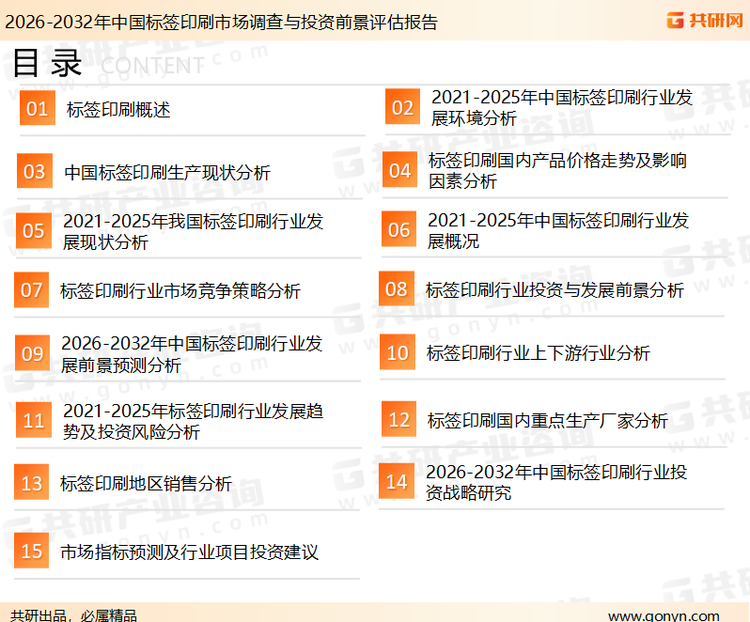Viewport: 750px width, 622px height.
Task: Click the 共研网 logo in header
Action: point(705,20)
